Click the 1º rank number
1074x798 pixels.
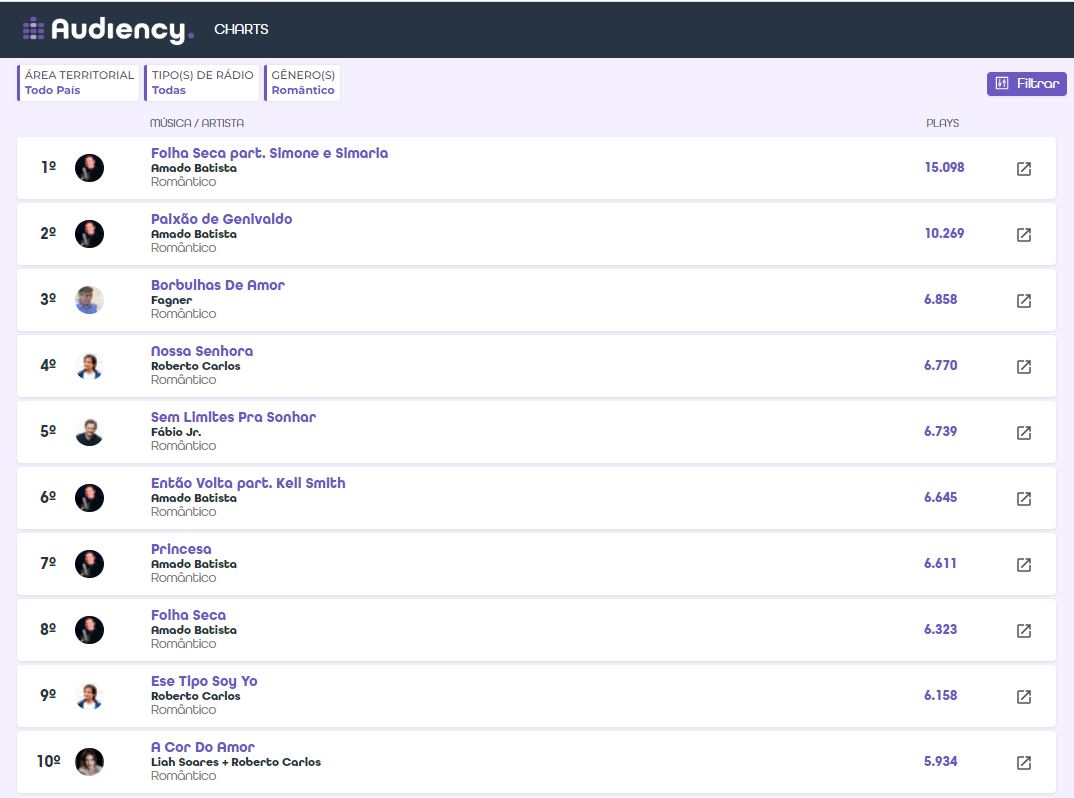pos(49,167)
